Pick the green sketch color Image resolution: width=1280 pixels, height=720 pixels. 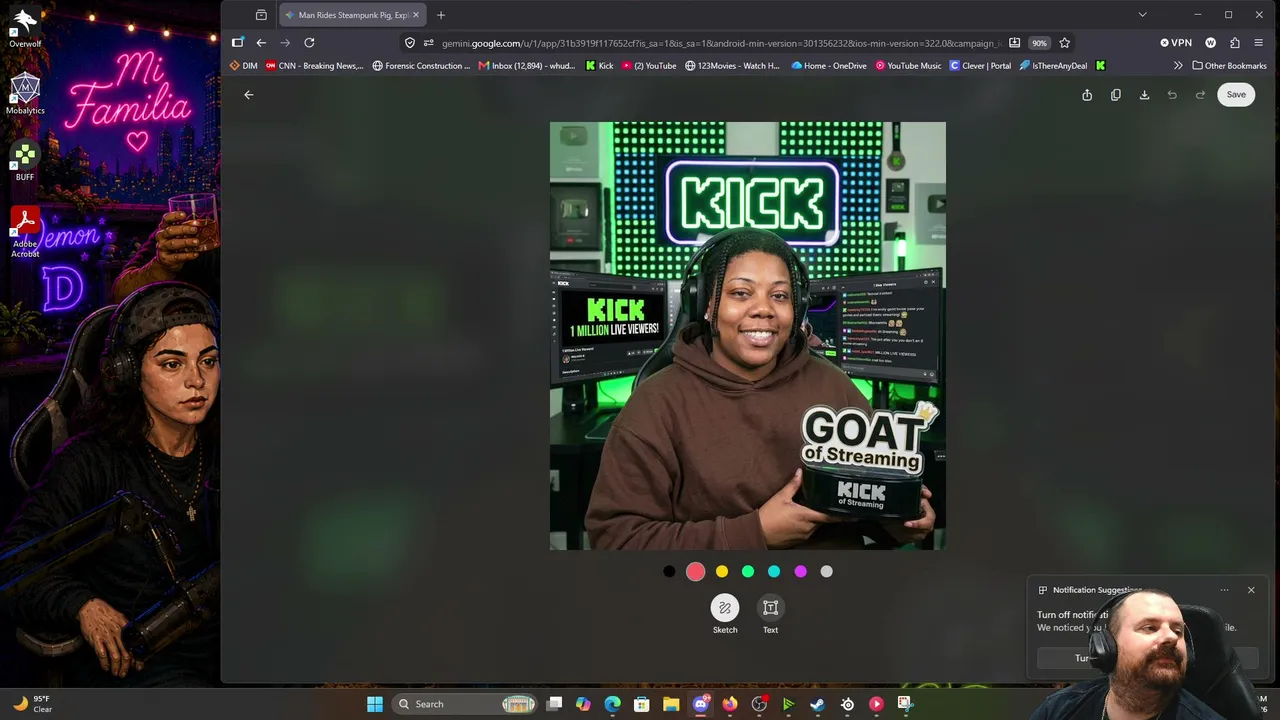click(748, 571)
